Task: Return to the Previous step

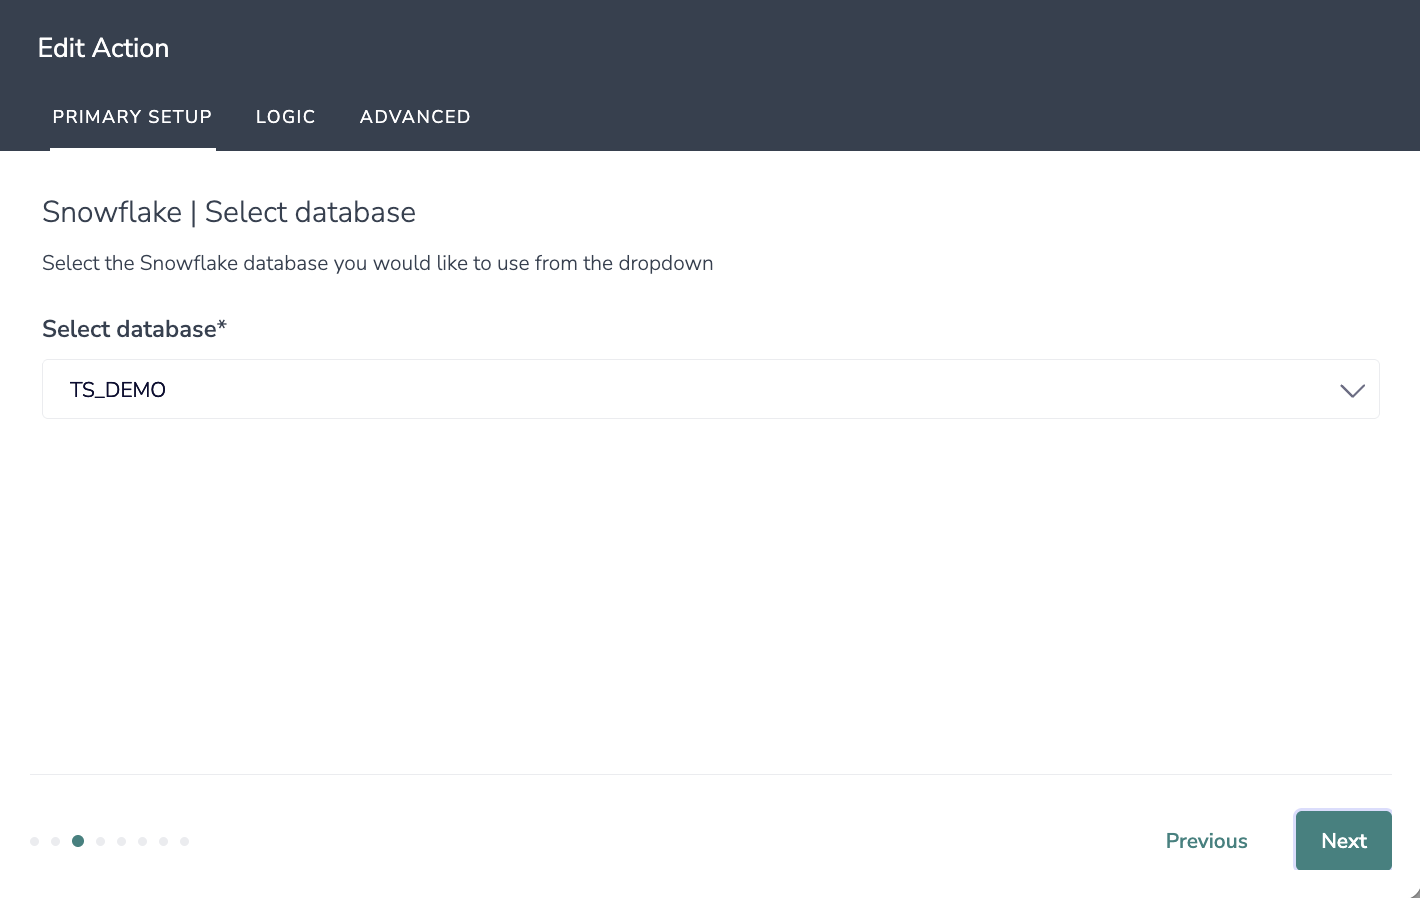Action: (x=1206, y=841)
